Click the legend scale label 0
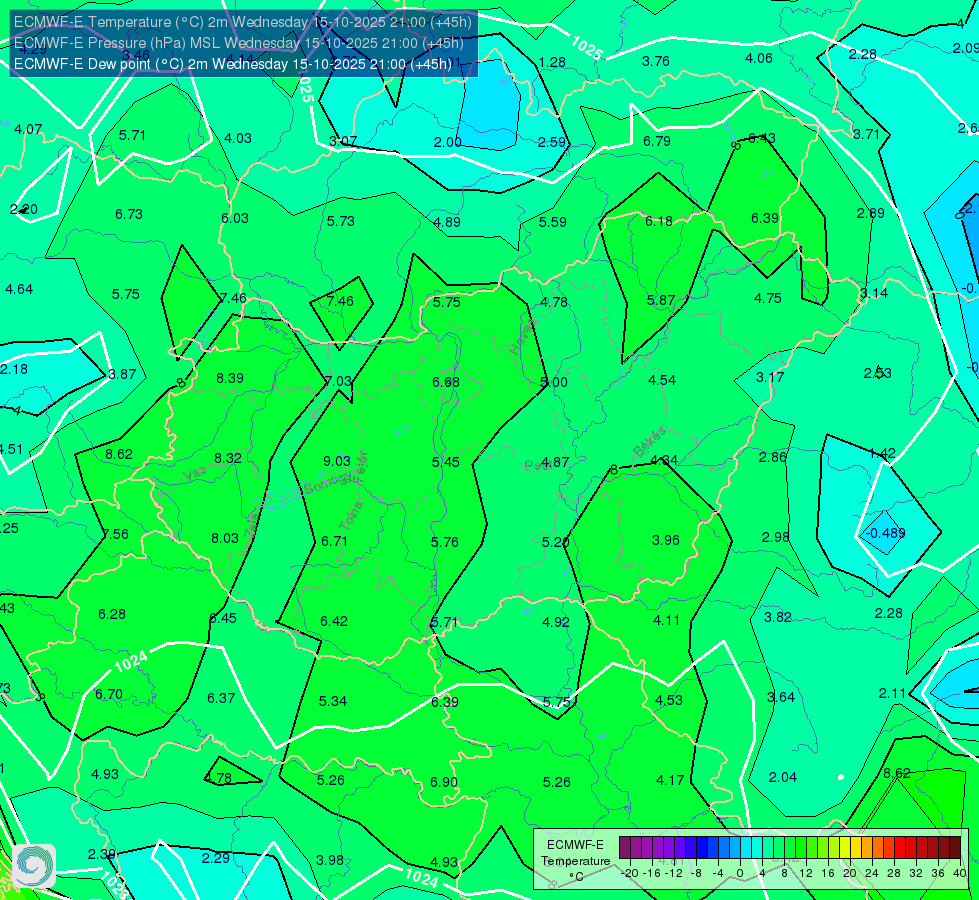 tap(740, 873)
